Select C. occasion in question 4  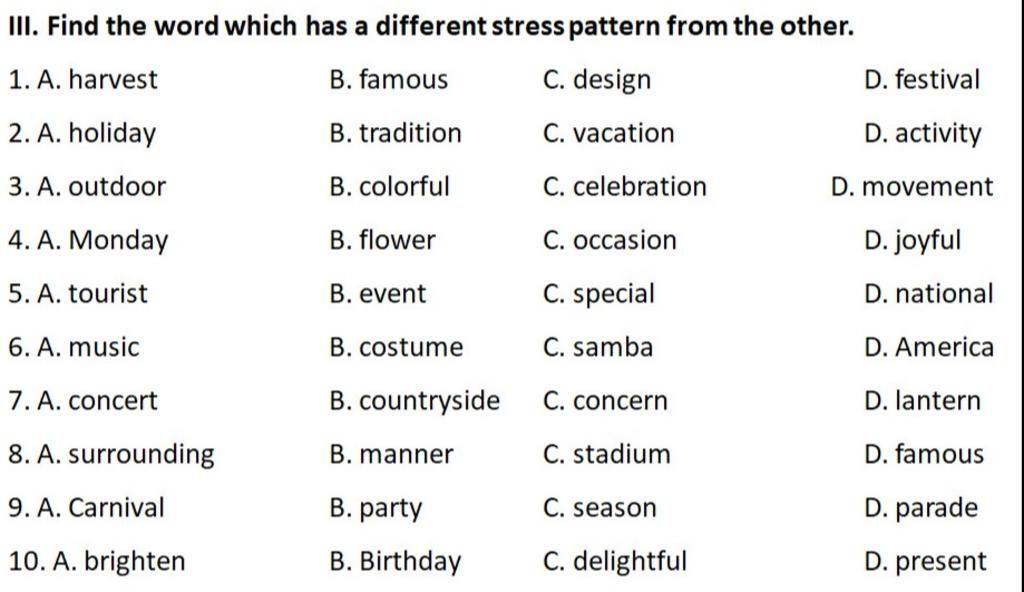pyautogui.click(x=609, y=240)
